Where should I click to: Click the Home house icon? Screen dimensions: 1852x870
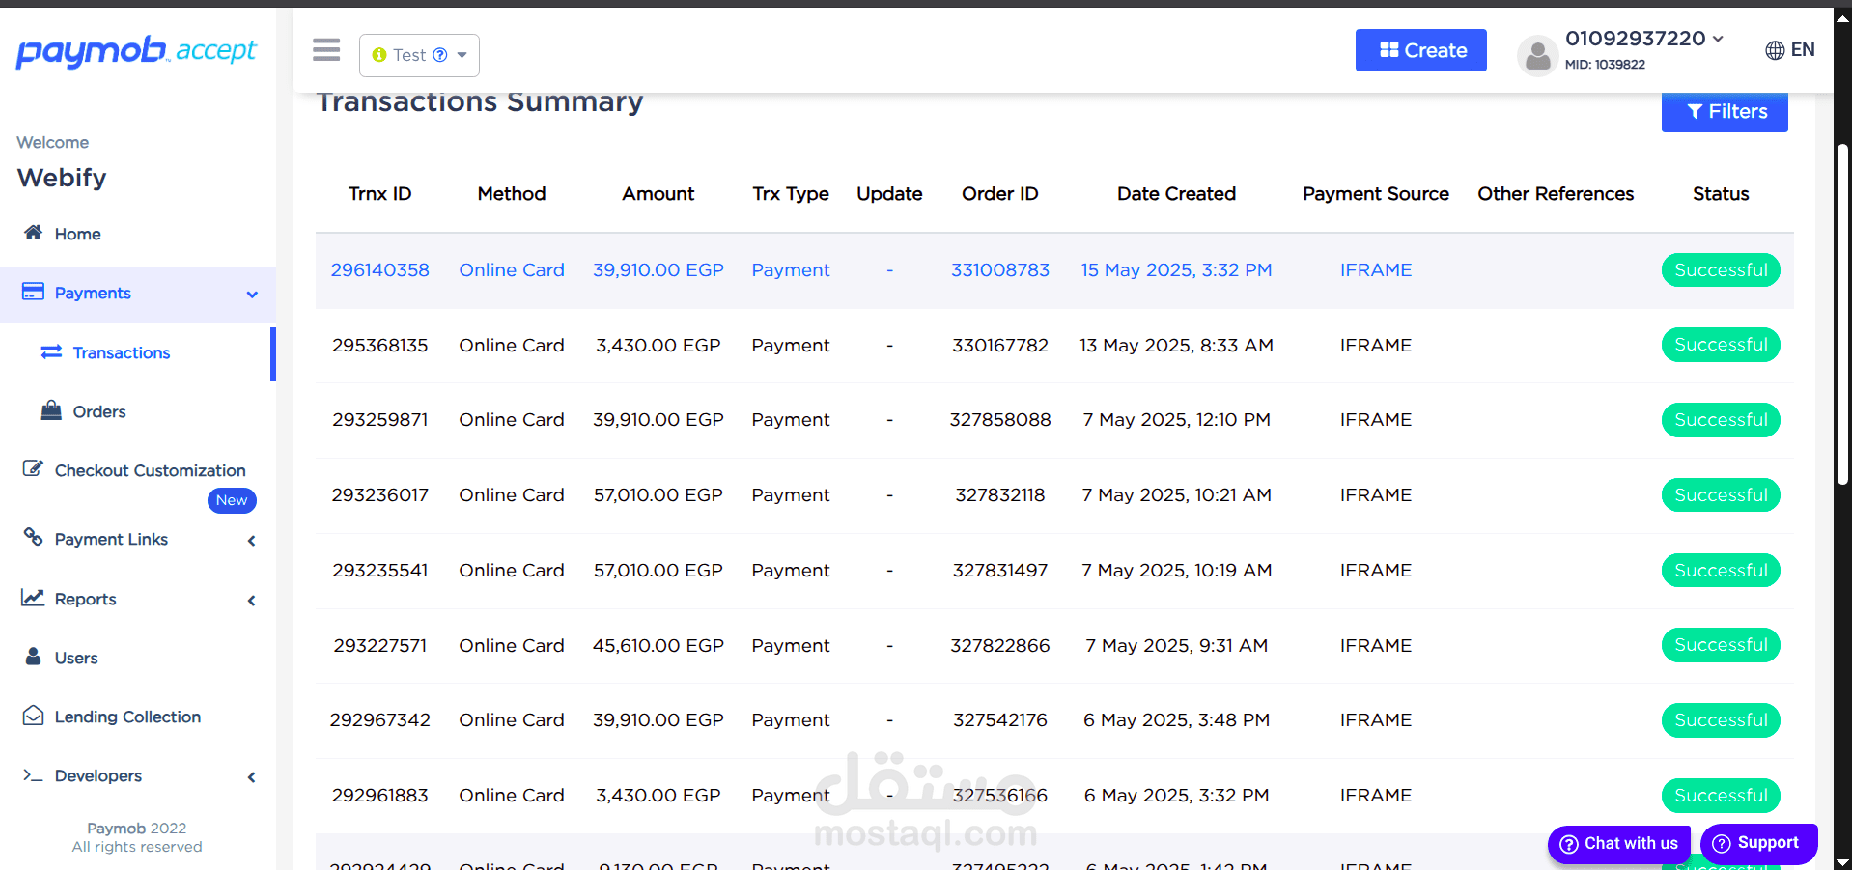point(33,233)
